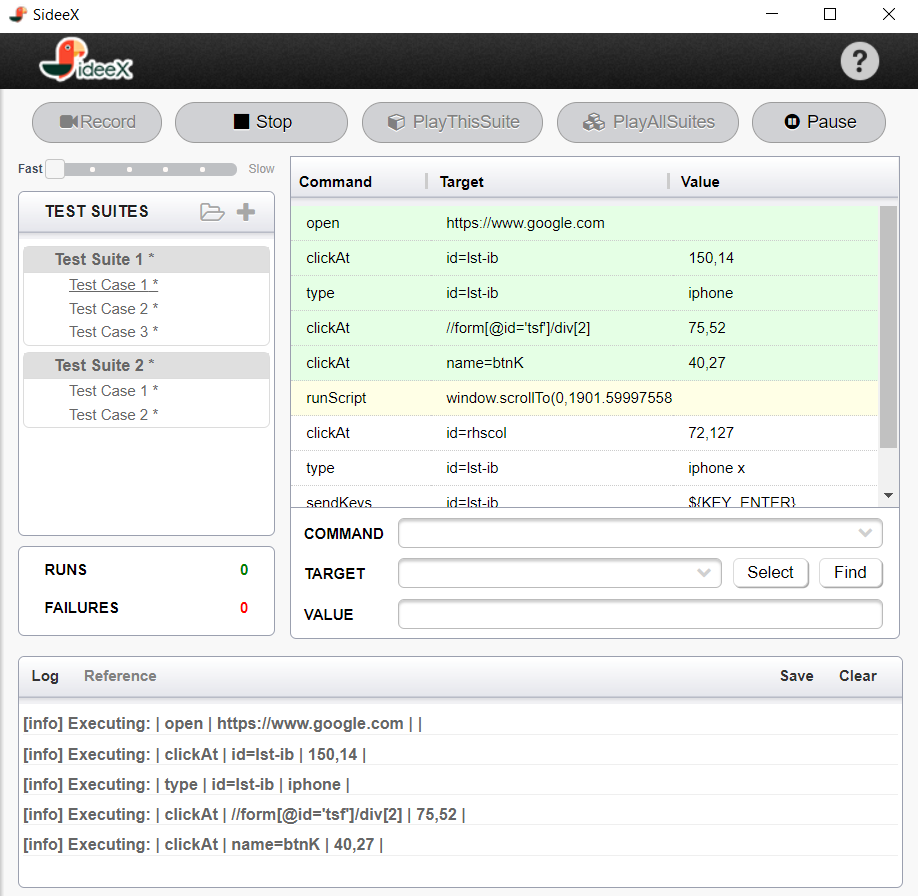The width and height of the screenshot is (918, 896).
Task: Click PlayThisSuite button
Action: click(453, 122)
